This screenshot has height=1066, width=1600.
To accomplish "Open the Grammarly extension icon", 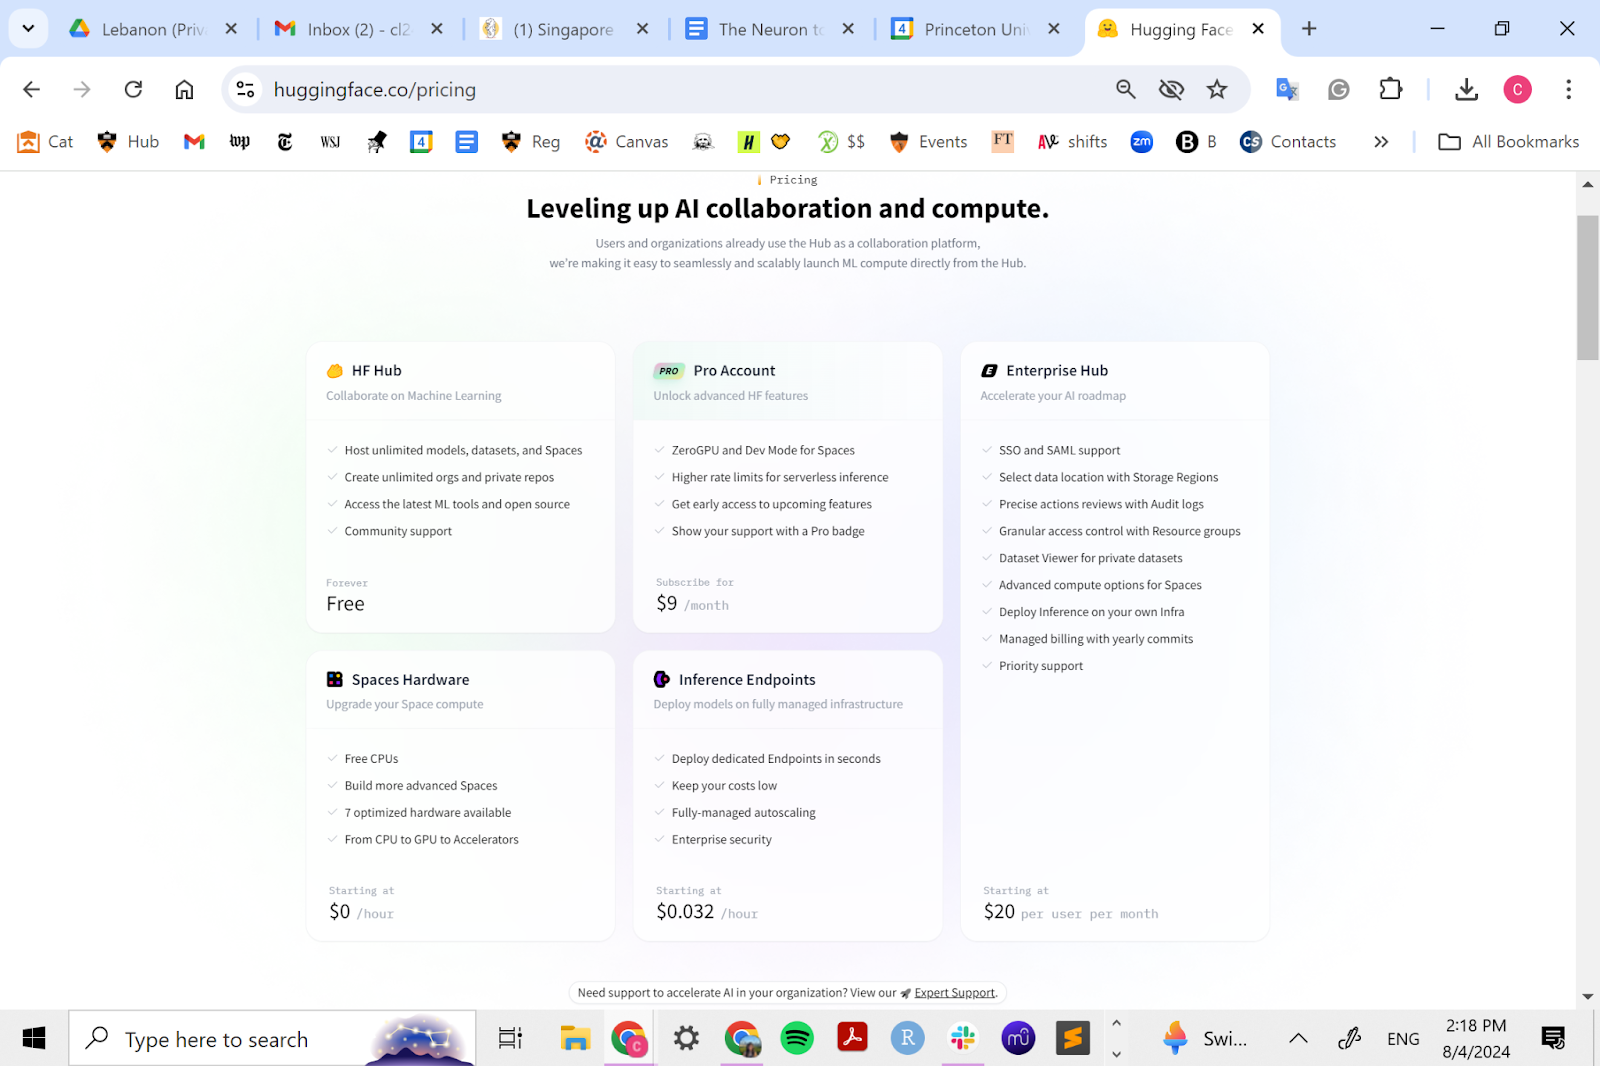I will click(x=1339, y=90).
